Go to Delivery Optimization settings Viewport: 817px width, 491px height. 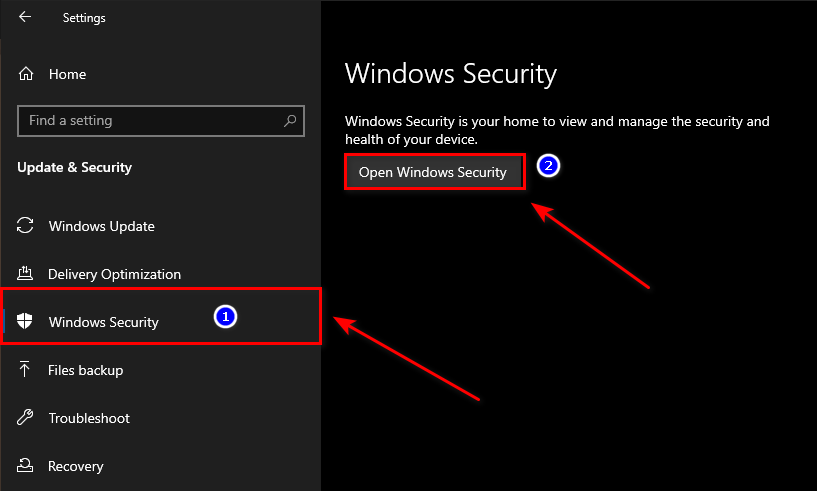pyautogui.click(x=114, y=274)
